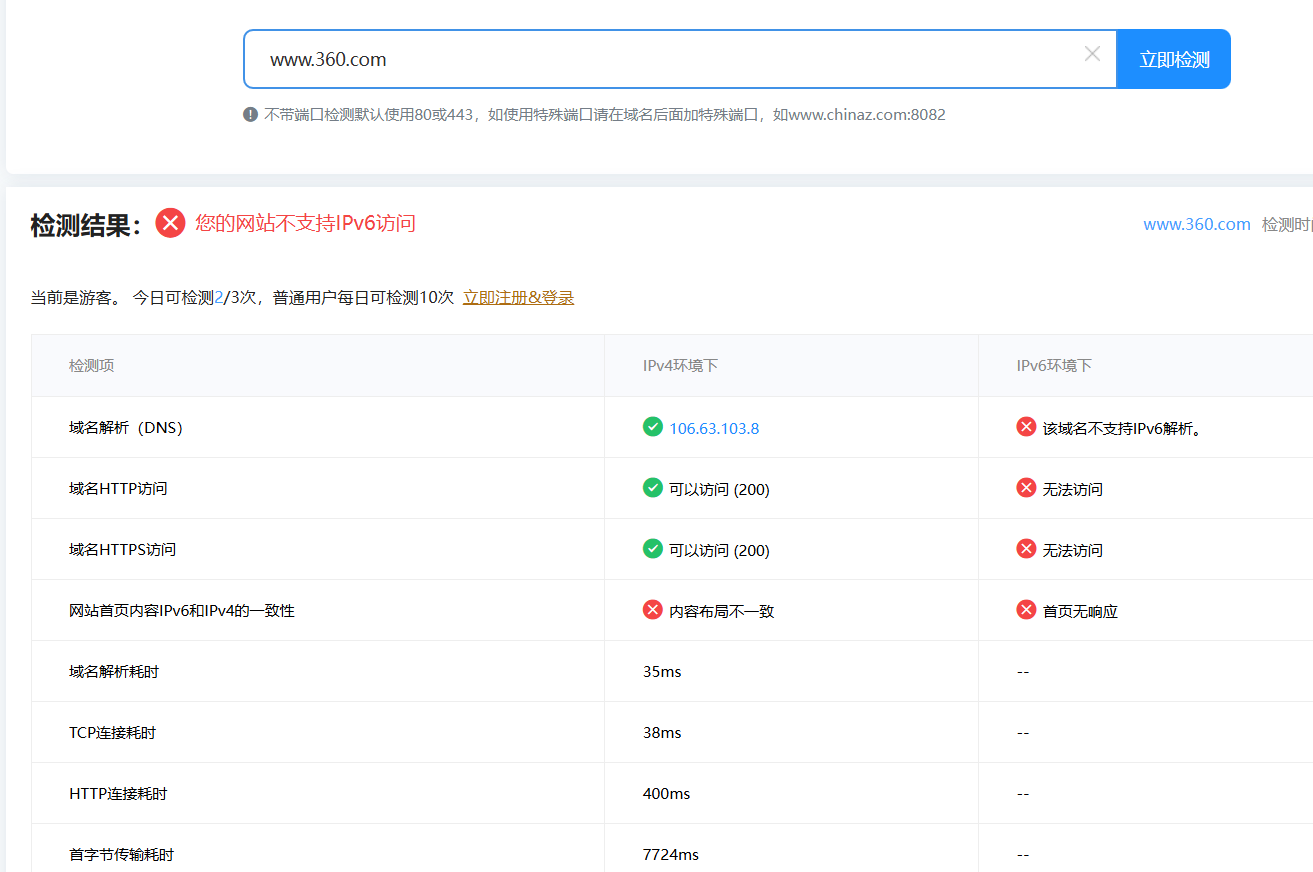Viewport: 1313px width, 872px height.
Task: Select the 首字节传输耗时 row label
Action: tap(121, 855)
